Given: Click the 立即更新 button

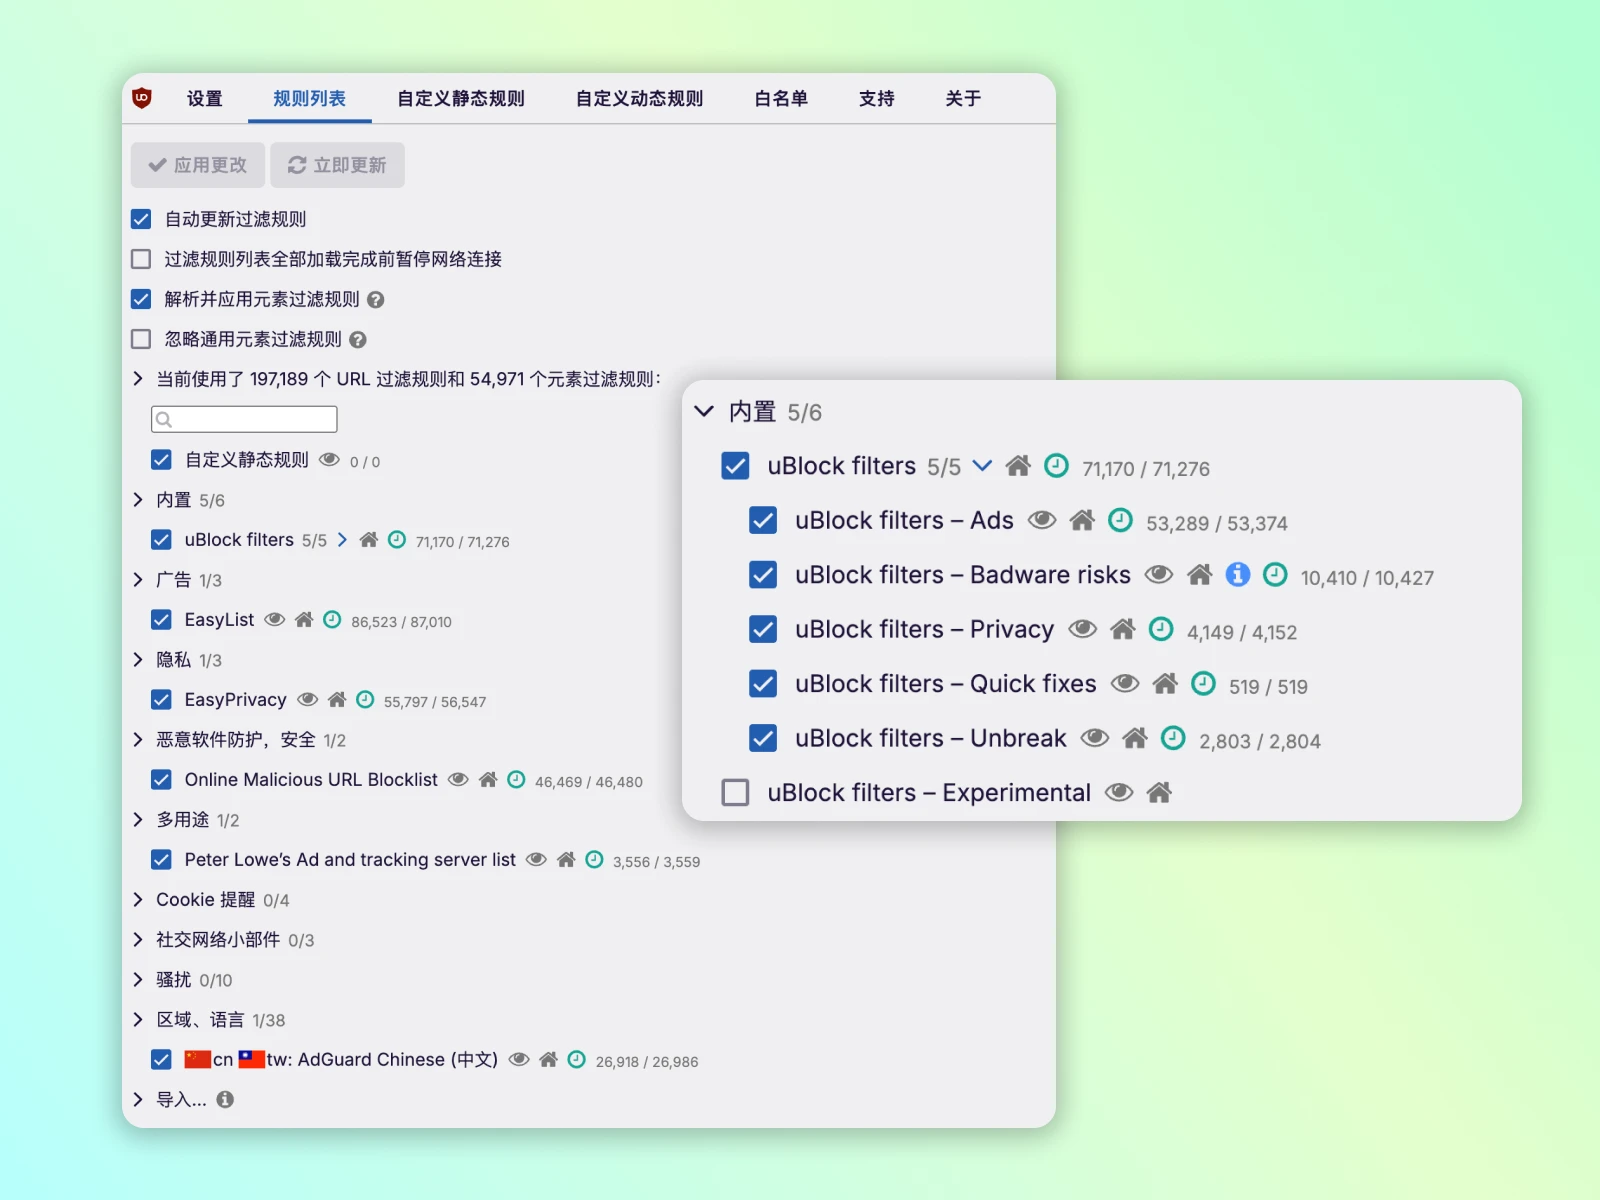Looking at the screenshot, I should (337, 165).
